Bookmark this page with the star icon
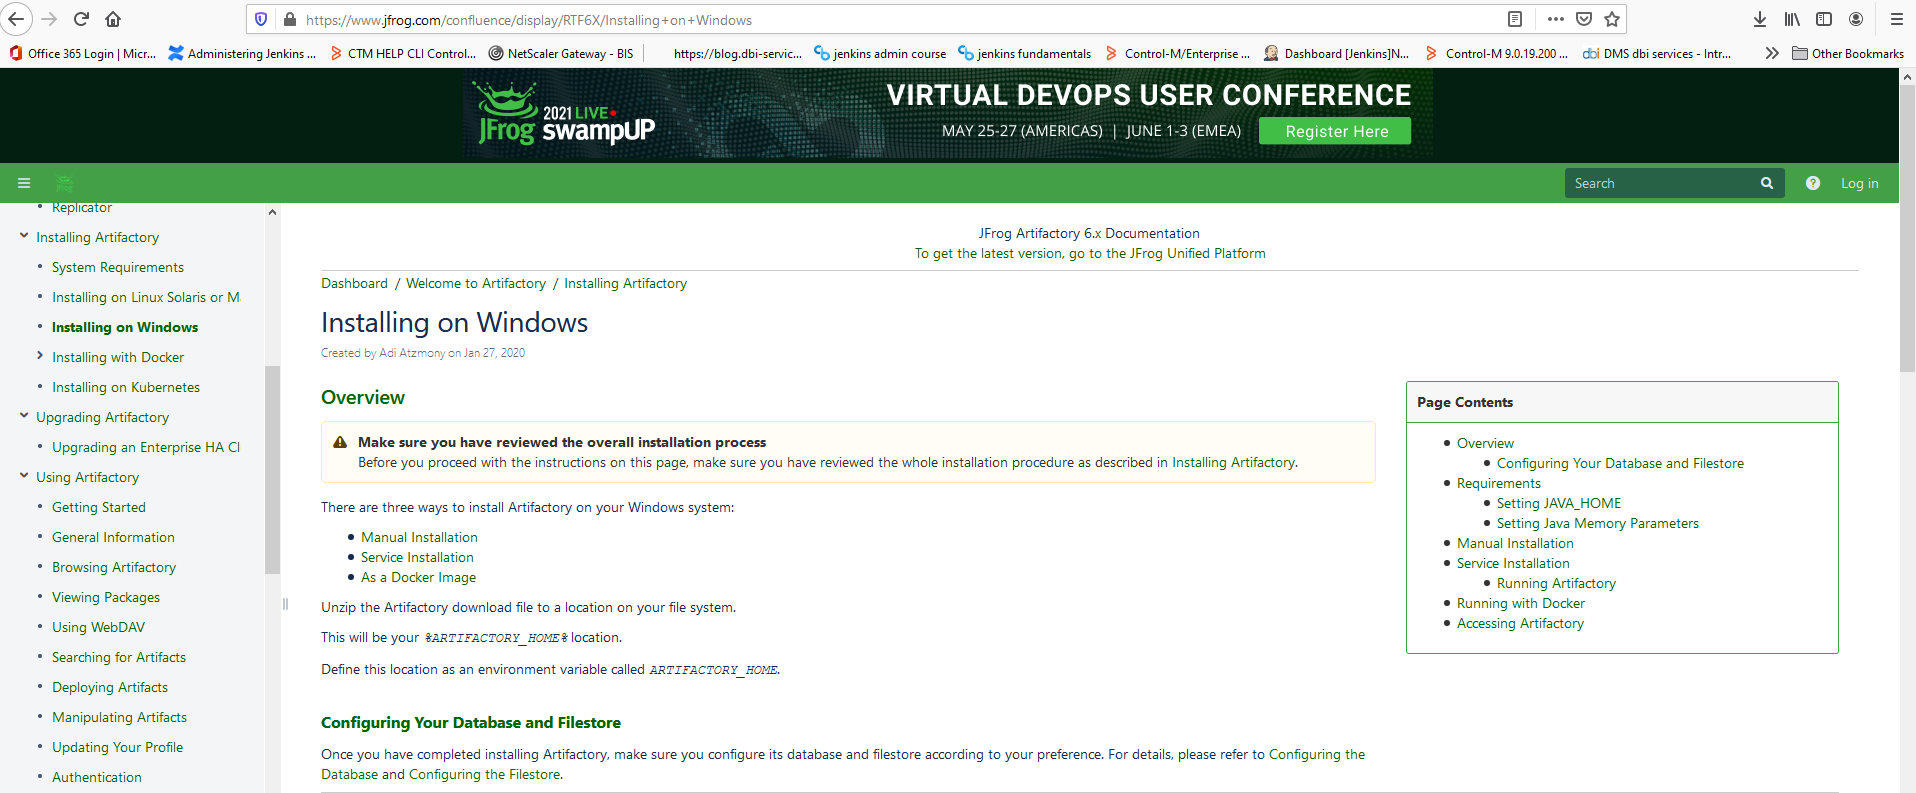Screen dimensions: 1916x793 pyautogui.click(x=1612, y=19)
